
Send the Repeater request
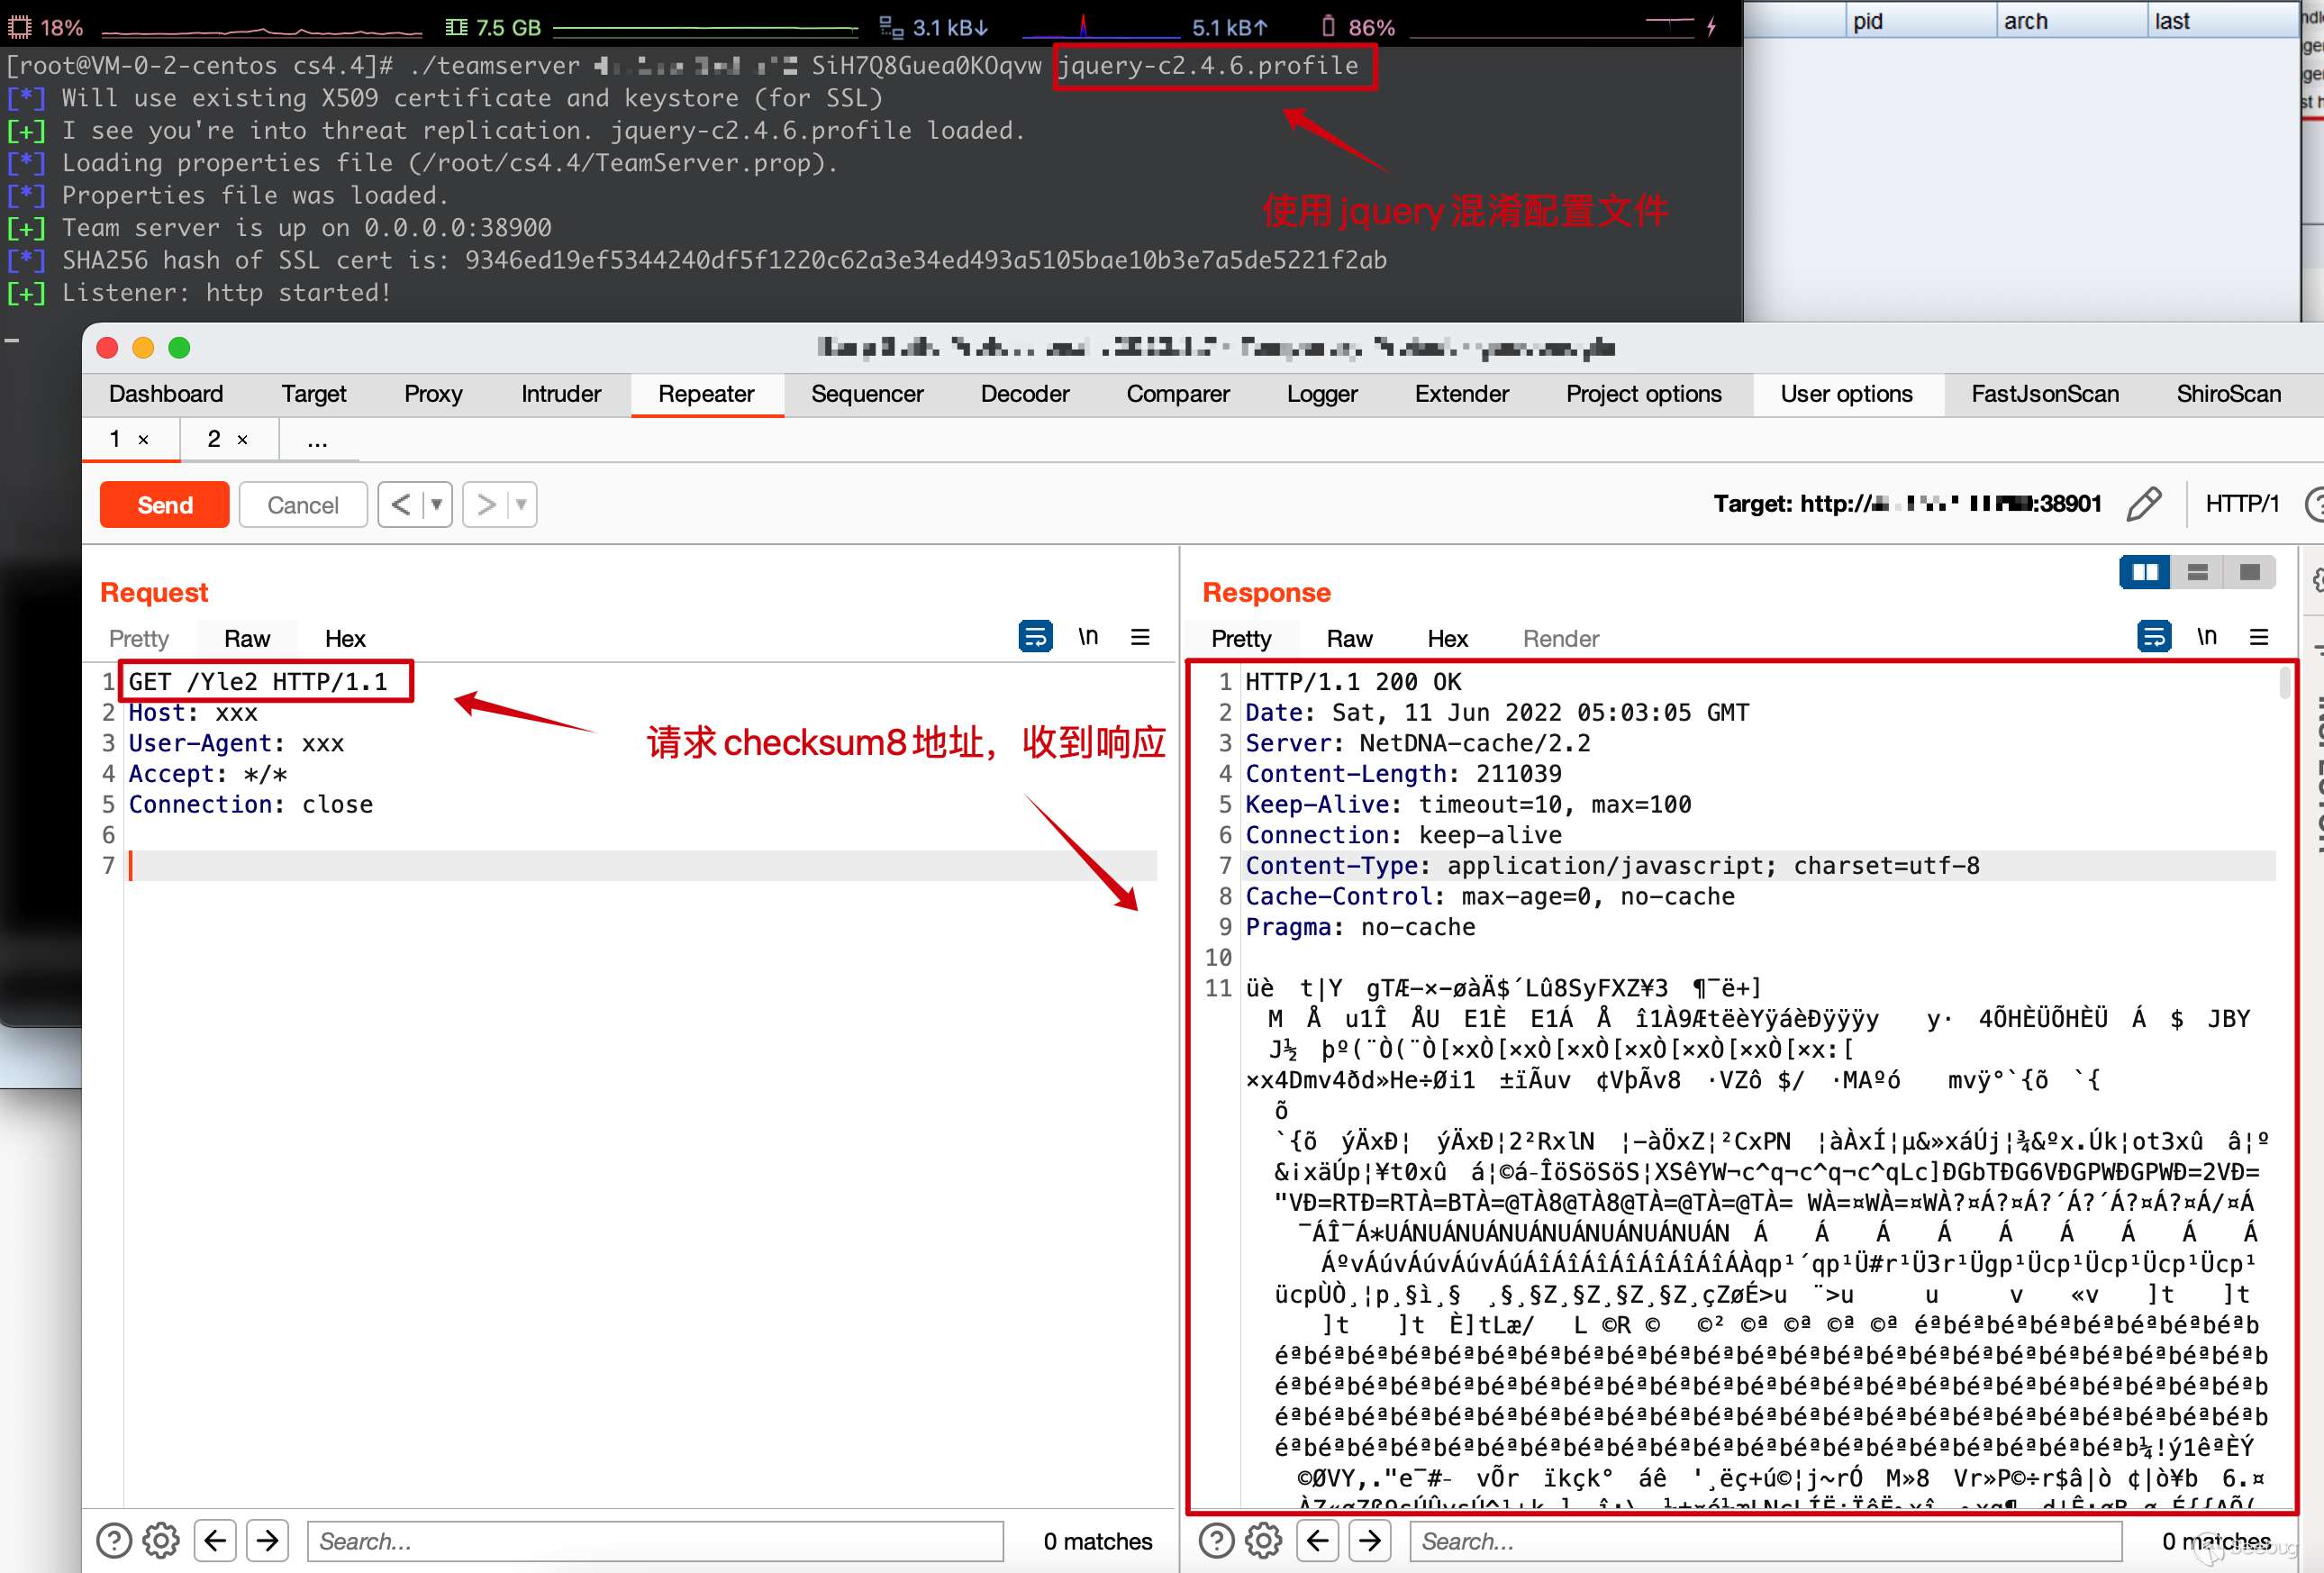(x=165, y=504)
